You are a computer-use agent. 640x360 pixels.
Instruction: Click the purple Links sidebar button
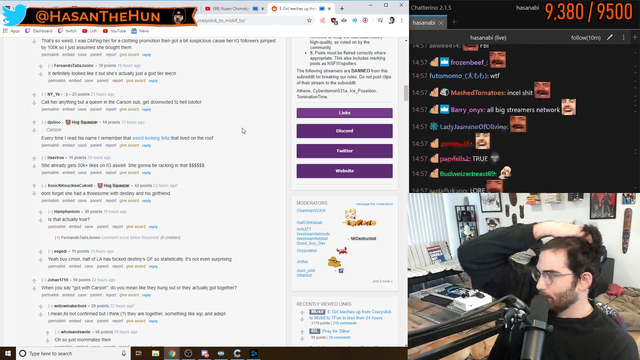pos(344,113)
